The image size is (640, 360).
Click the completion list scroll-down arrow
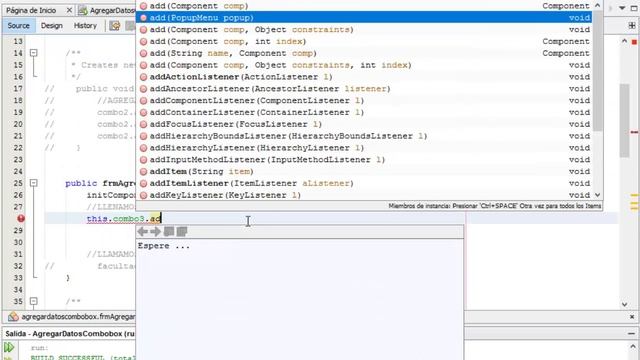(598, 195)
